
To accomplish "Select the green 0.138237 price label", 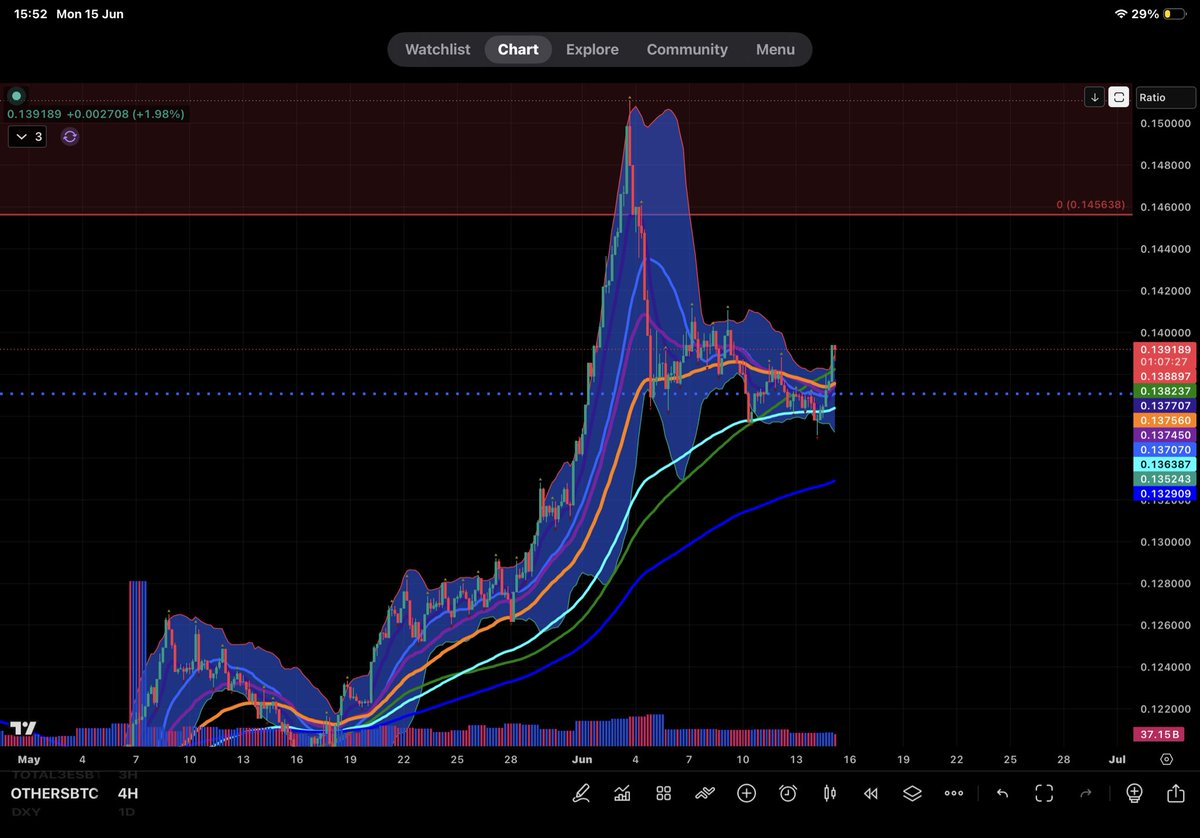I will coord(1163,391).
